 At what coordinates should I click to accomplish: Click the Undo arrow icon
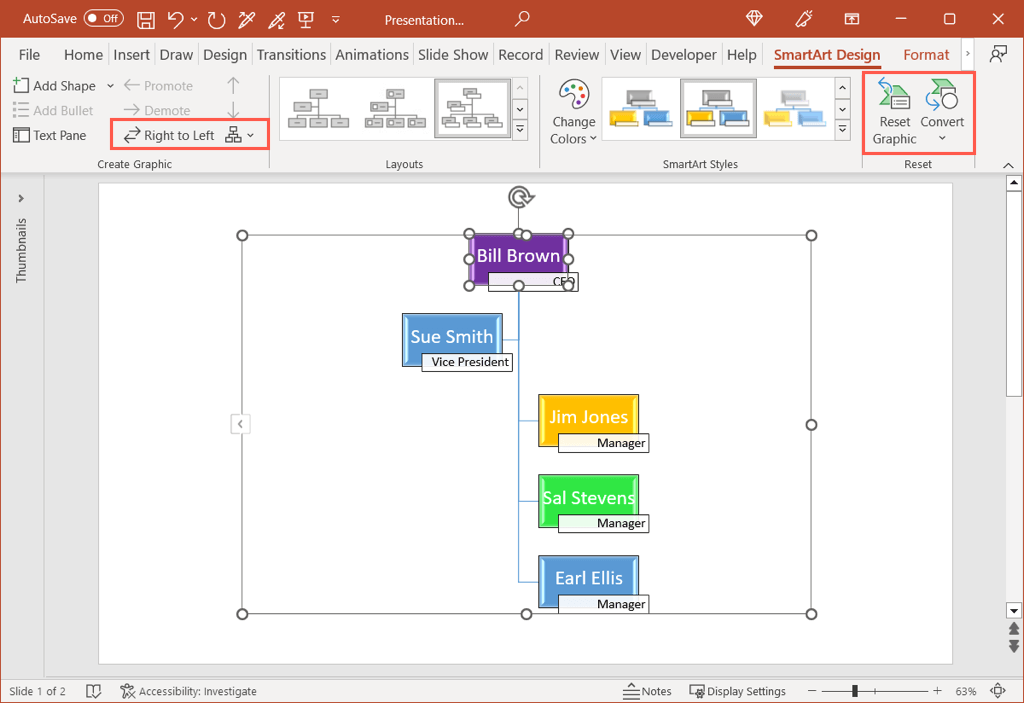(x=175, y=19)
